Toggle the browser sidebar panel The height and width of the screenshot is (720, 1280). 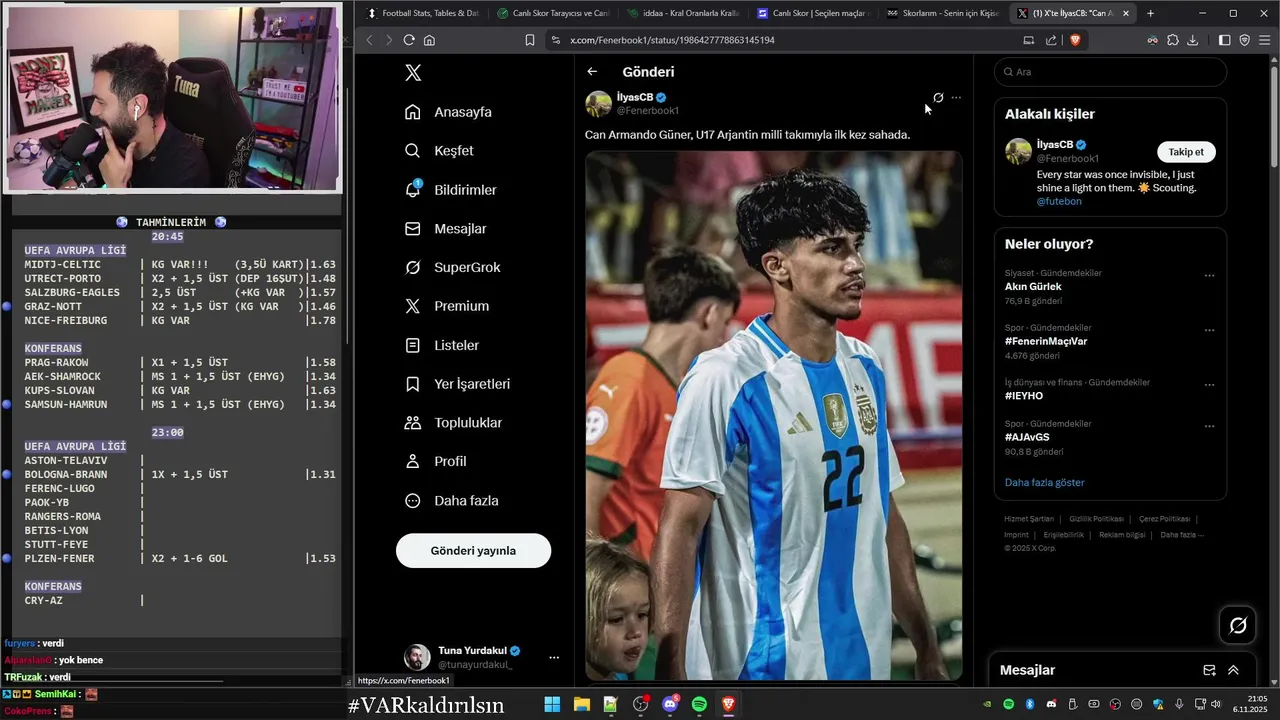pos(1225,40)
